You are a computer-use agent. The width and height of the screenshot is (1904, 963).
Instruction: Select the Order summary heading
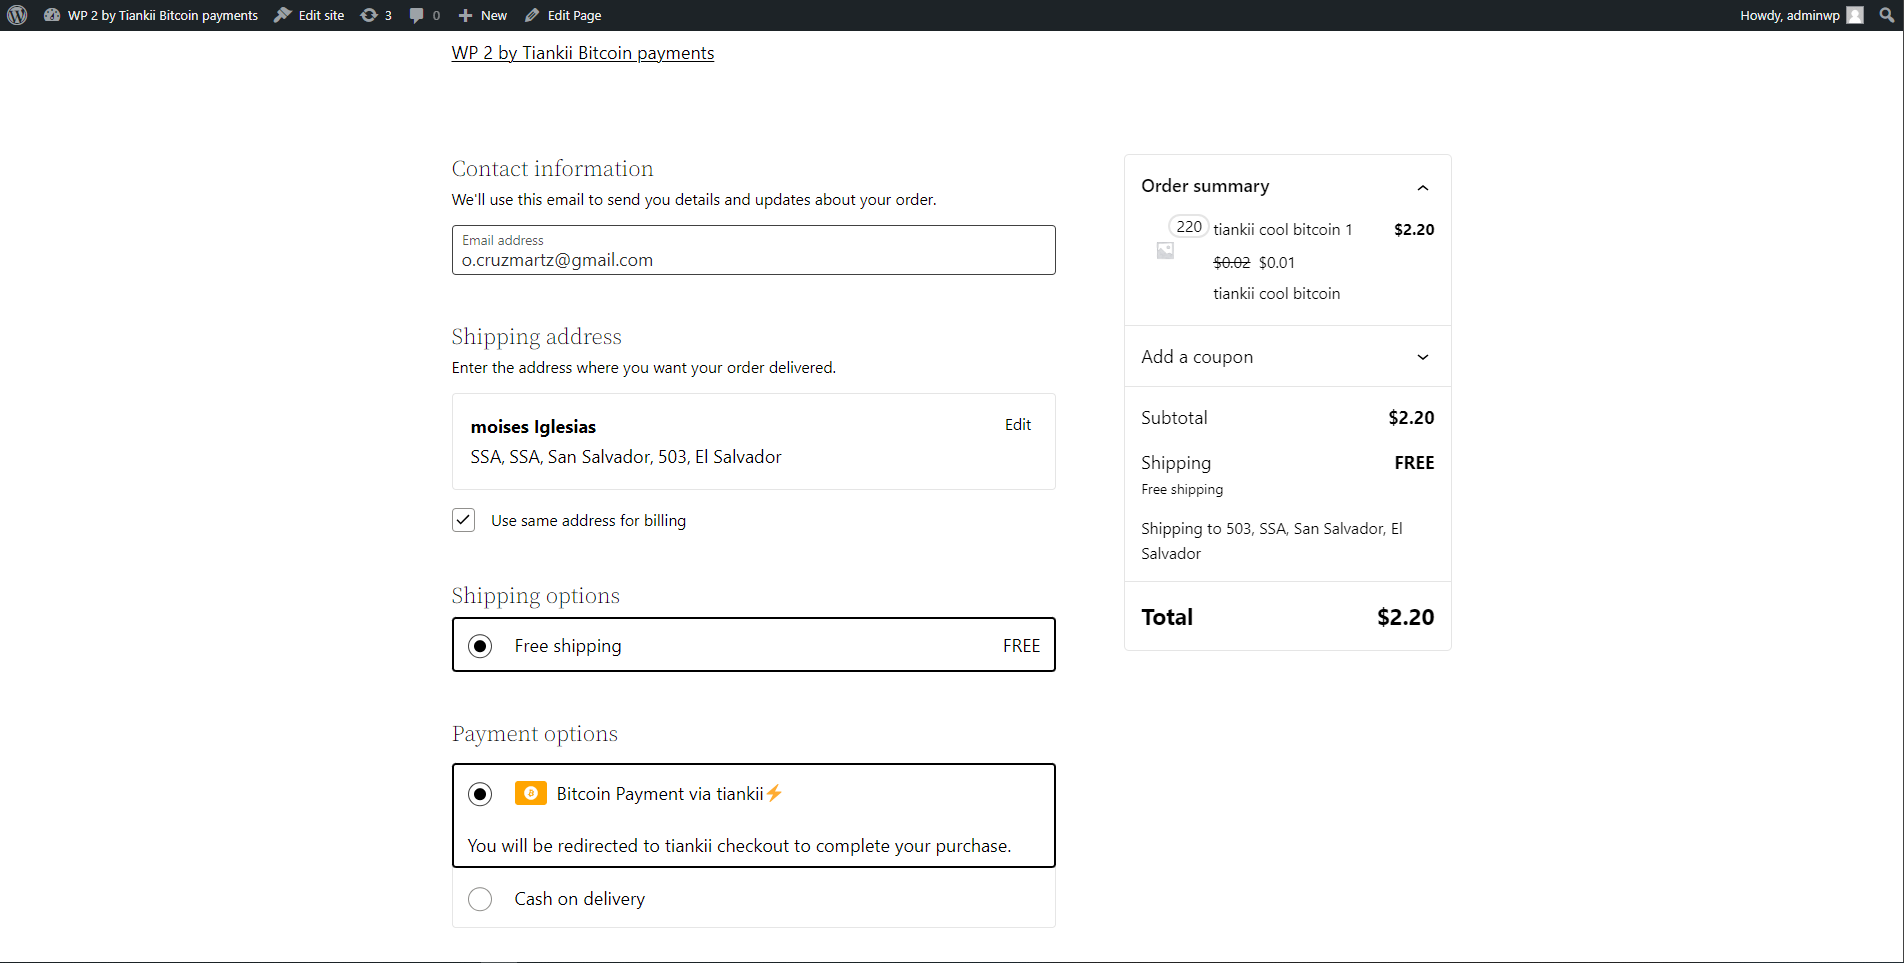click(1205, 186)
